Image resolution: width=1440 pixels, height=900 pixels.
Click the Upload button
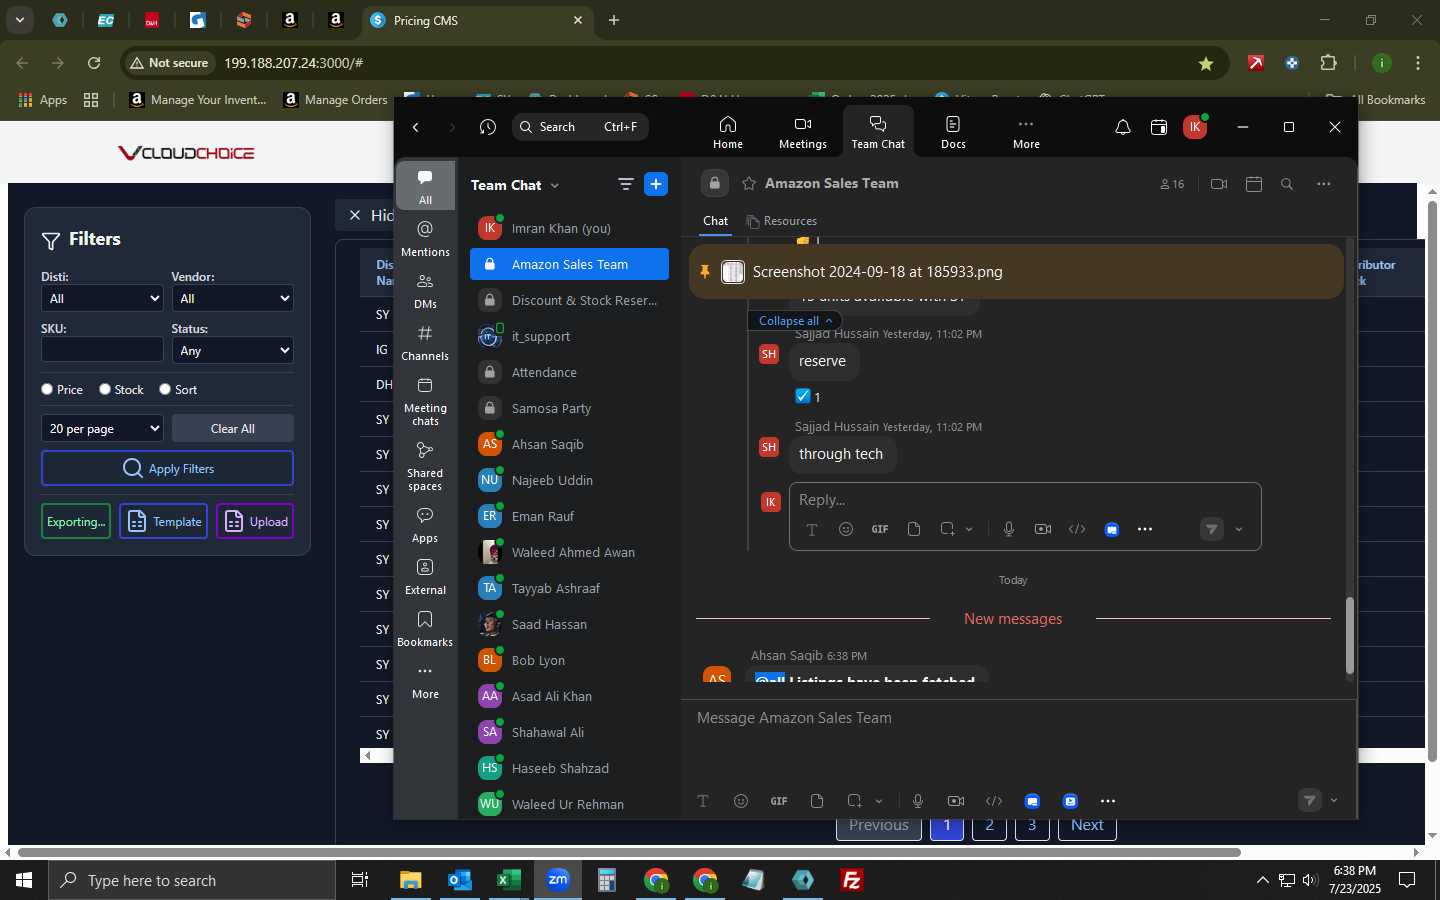tap(255, 521)
